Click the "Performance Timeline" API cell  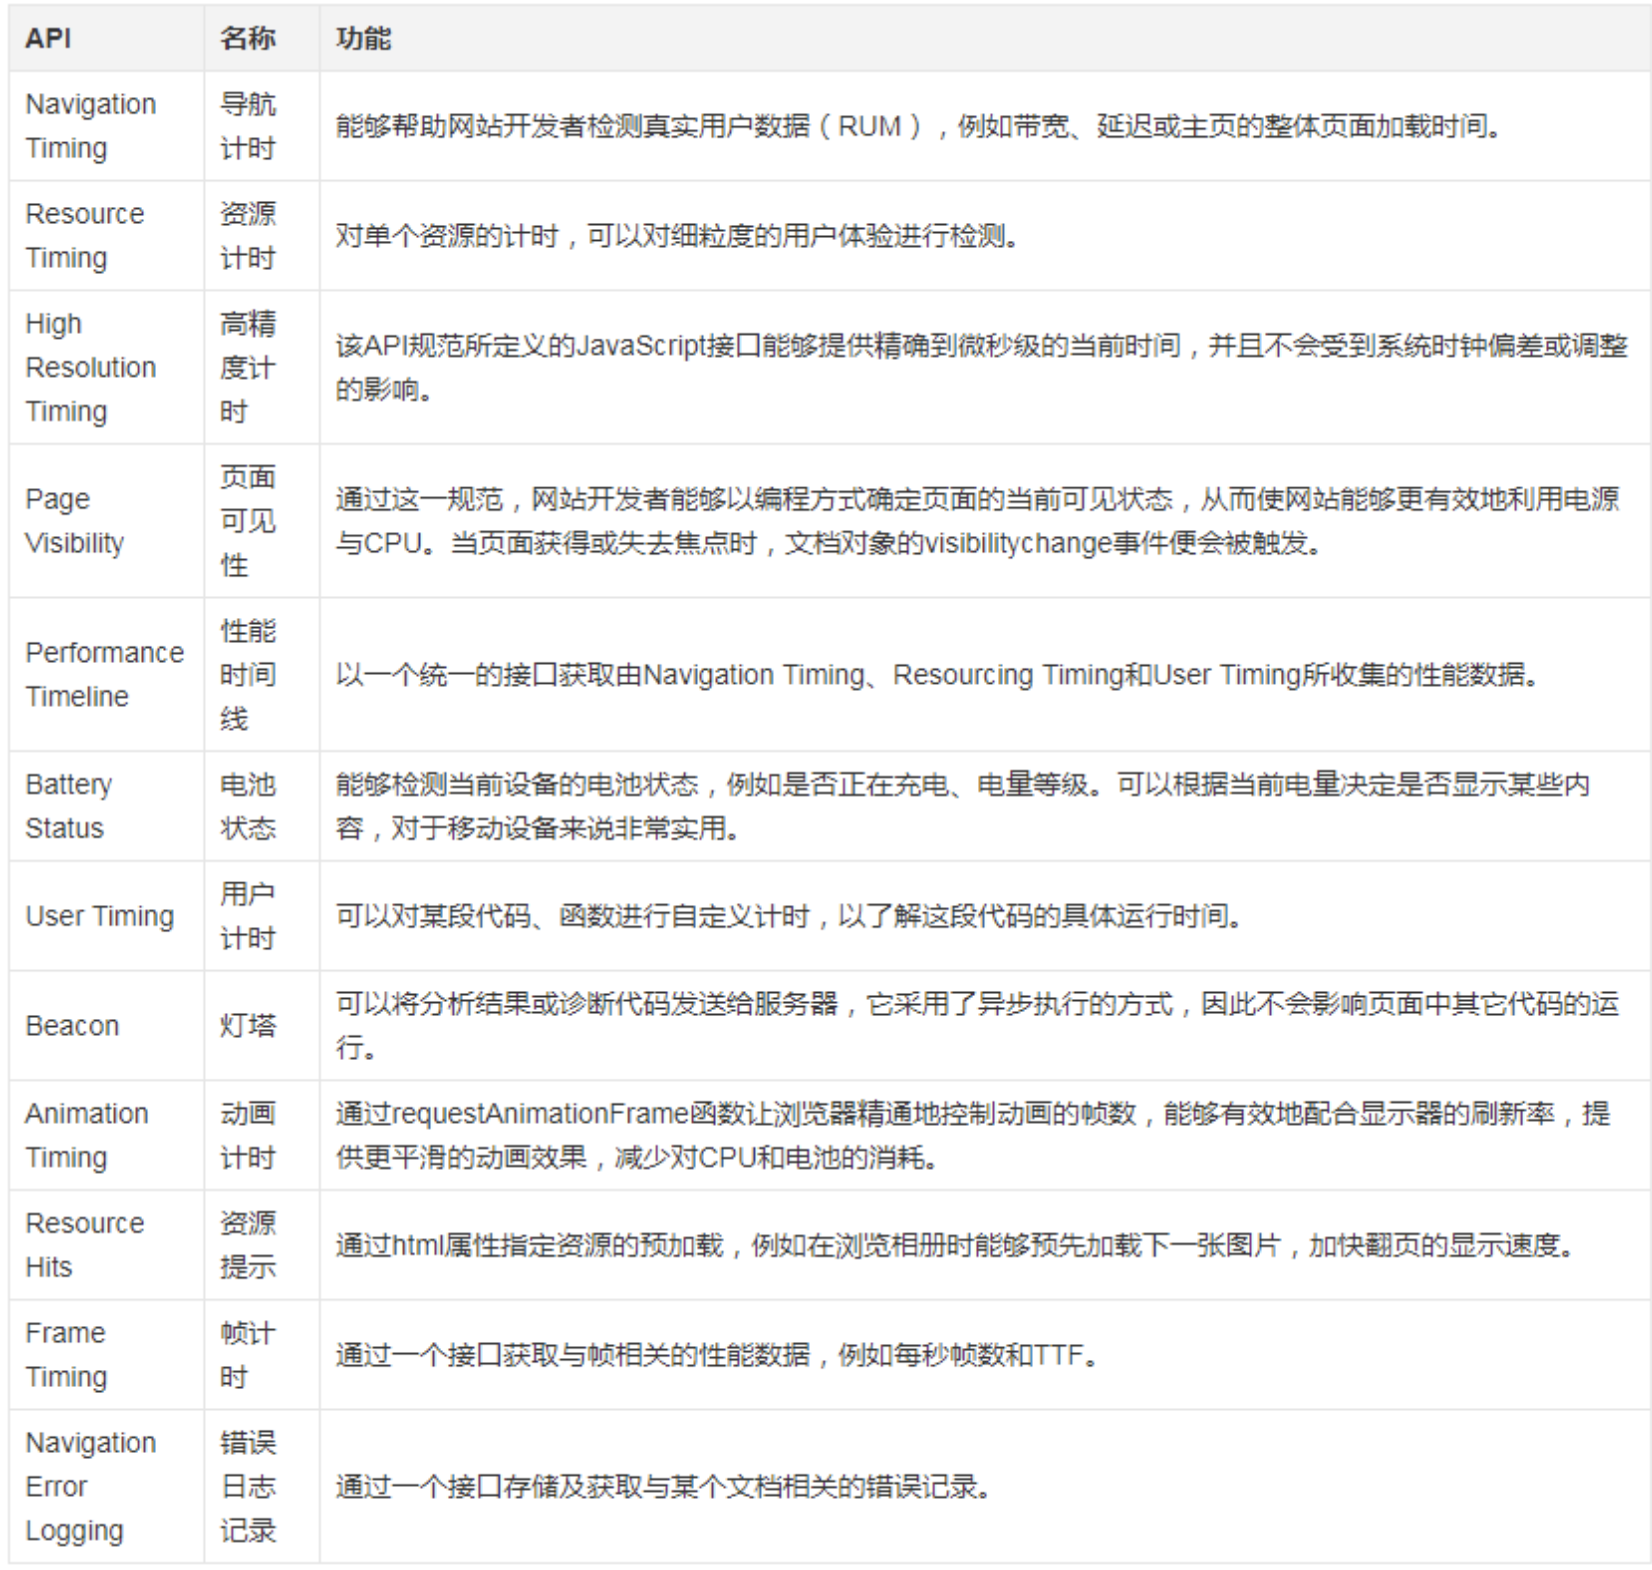point(104,674)
